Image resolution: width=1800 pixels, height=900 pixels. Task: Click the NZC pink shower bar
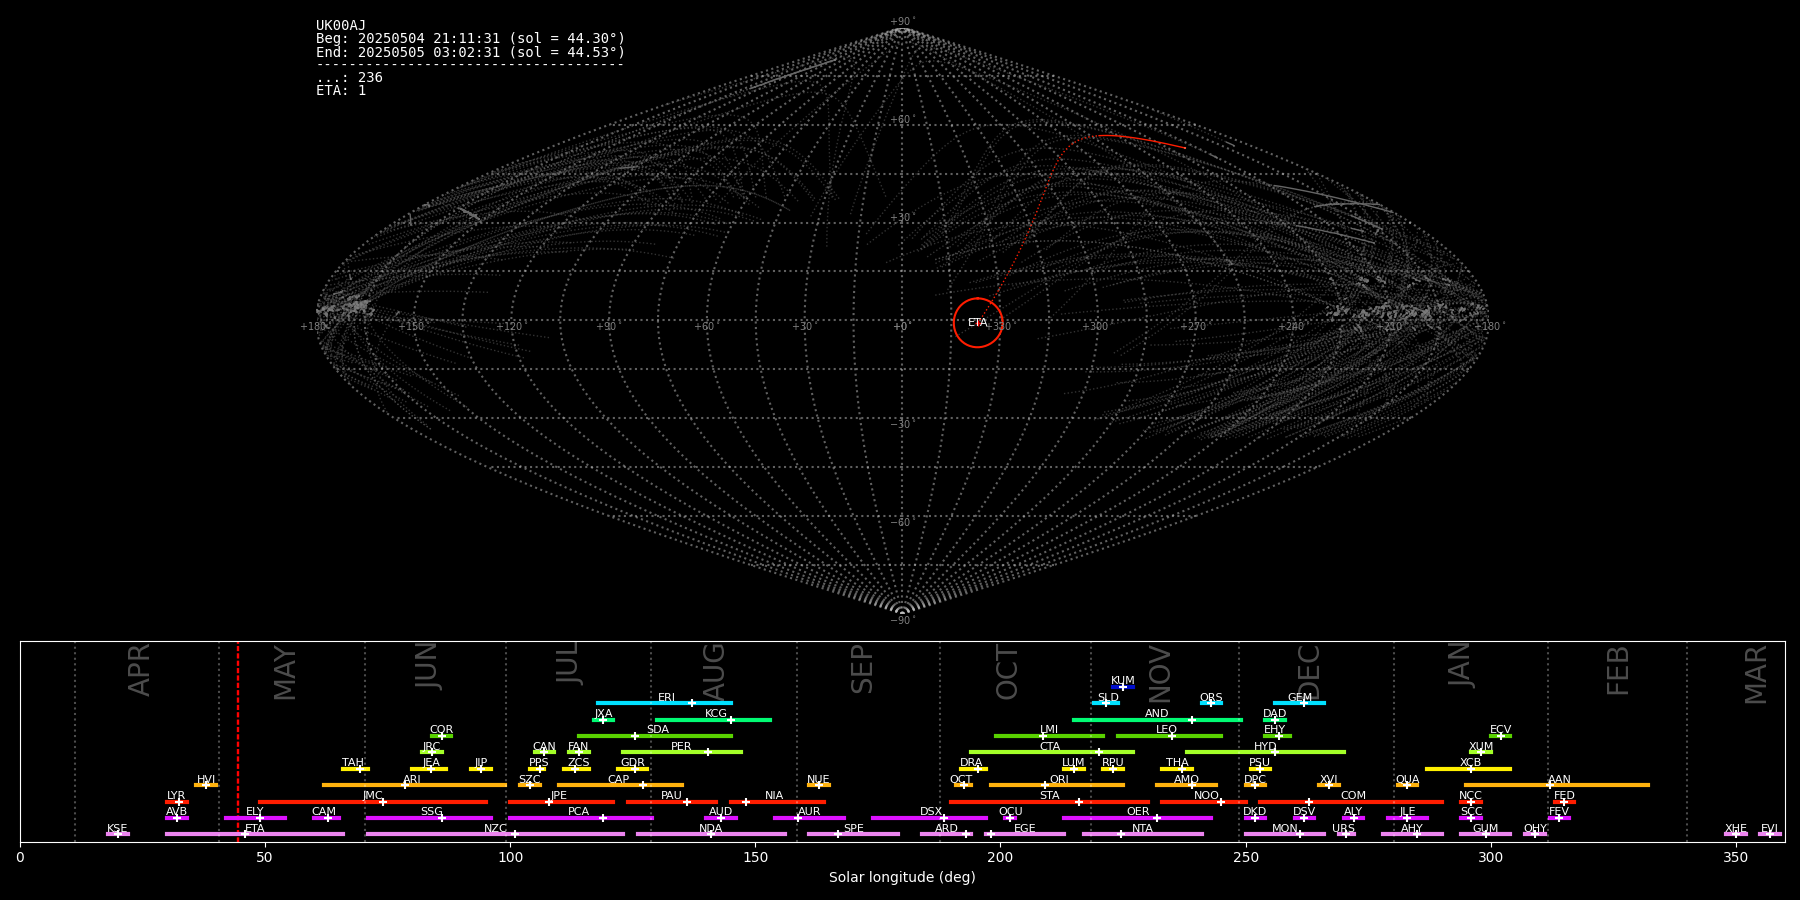pyautogui.click(x=495, y=834)
